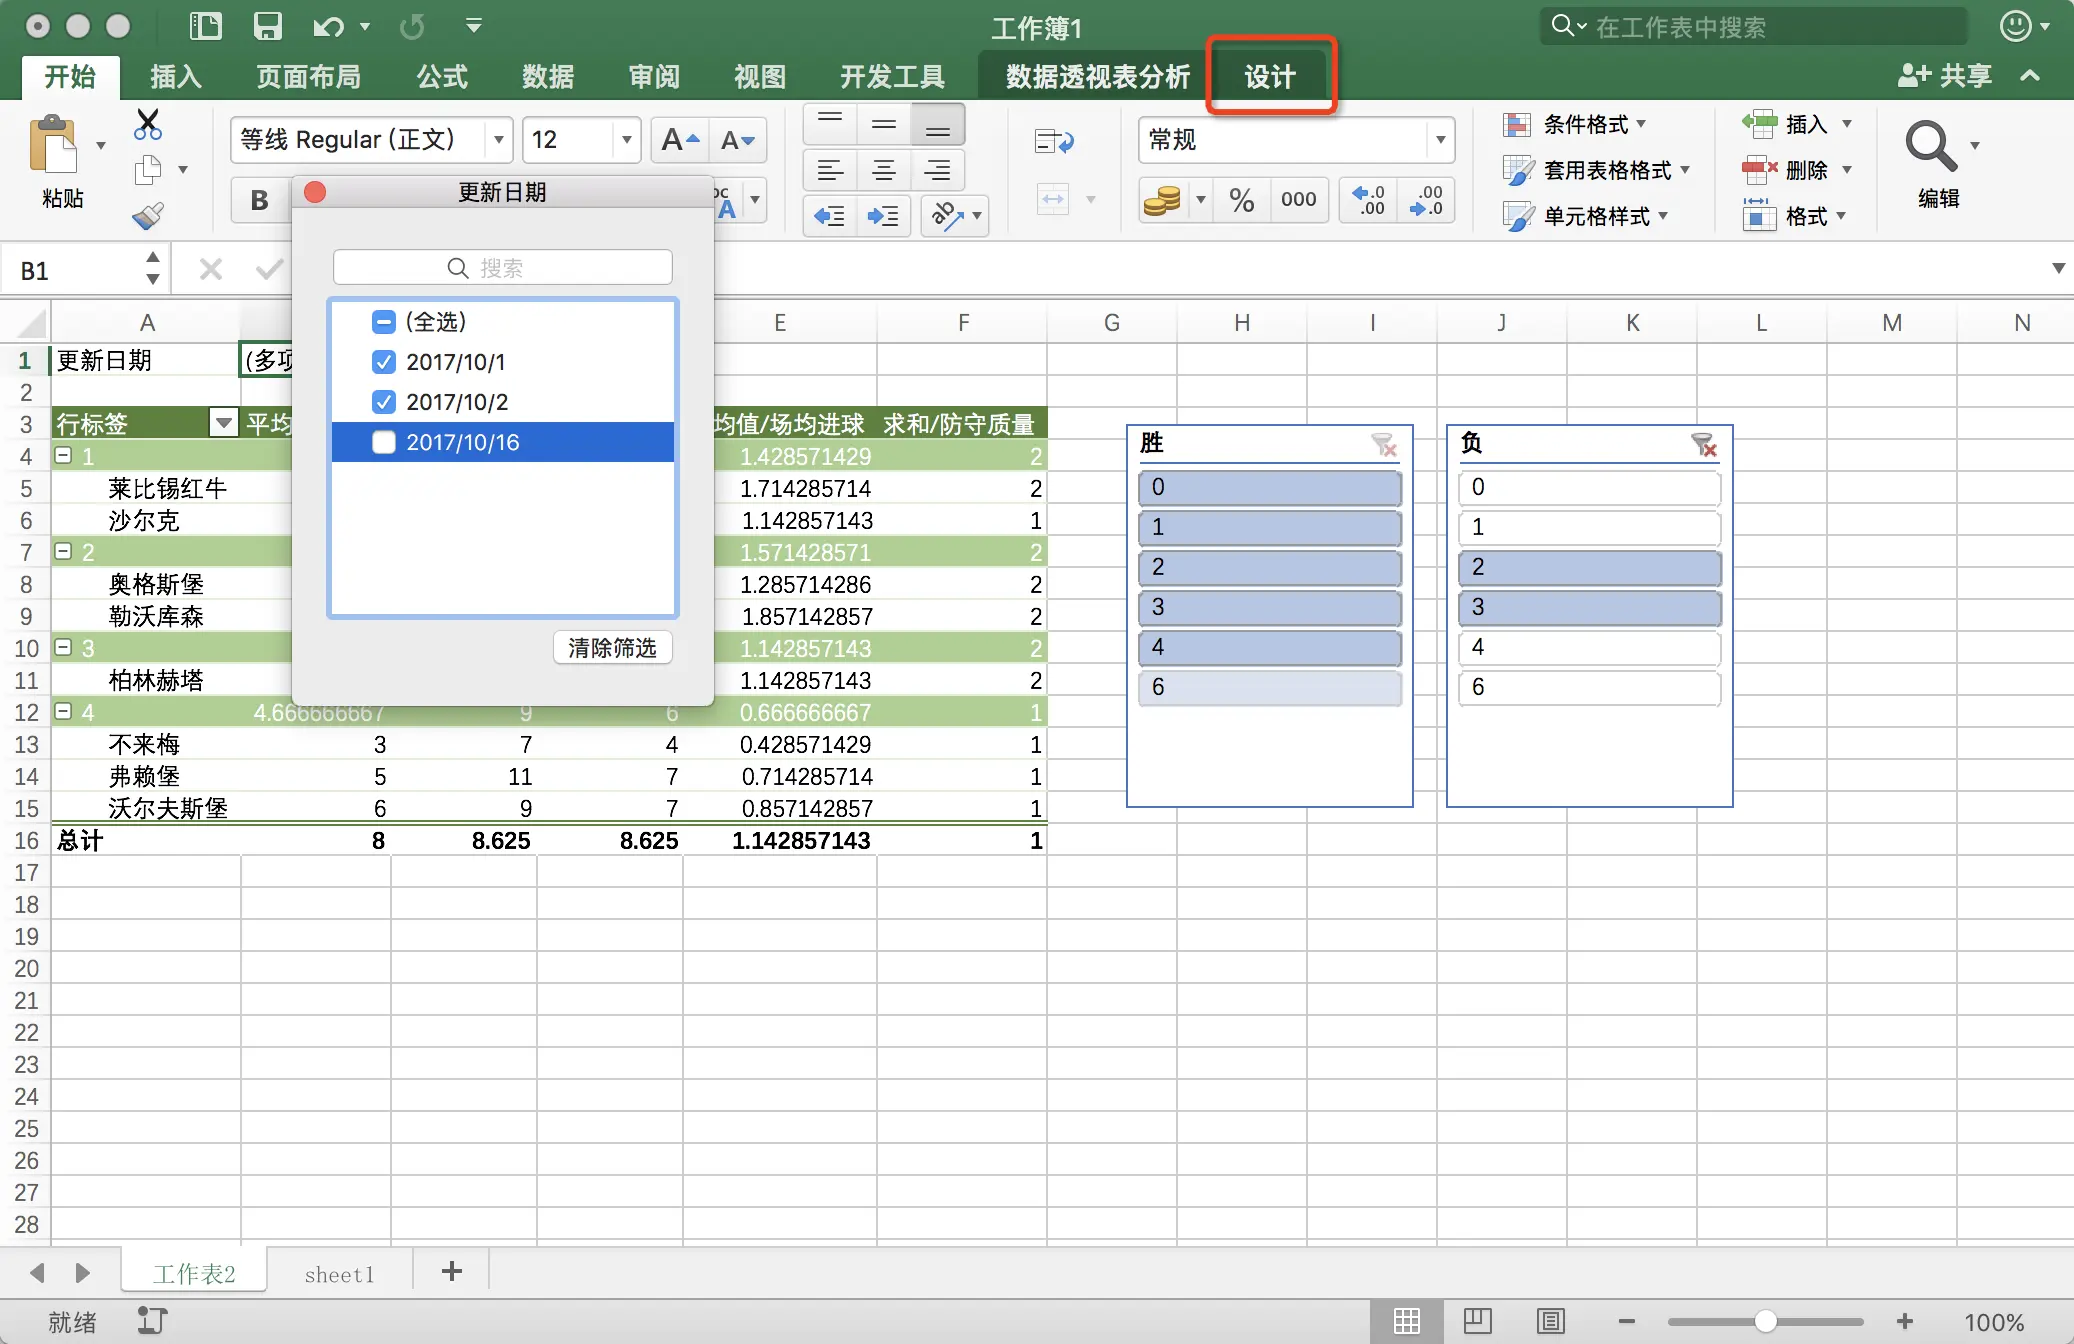Select item 6 in 负 slicer
2074x1344 pixels.
1588,687
